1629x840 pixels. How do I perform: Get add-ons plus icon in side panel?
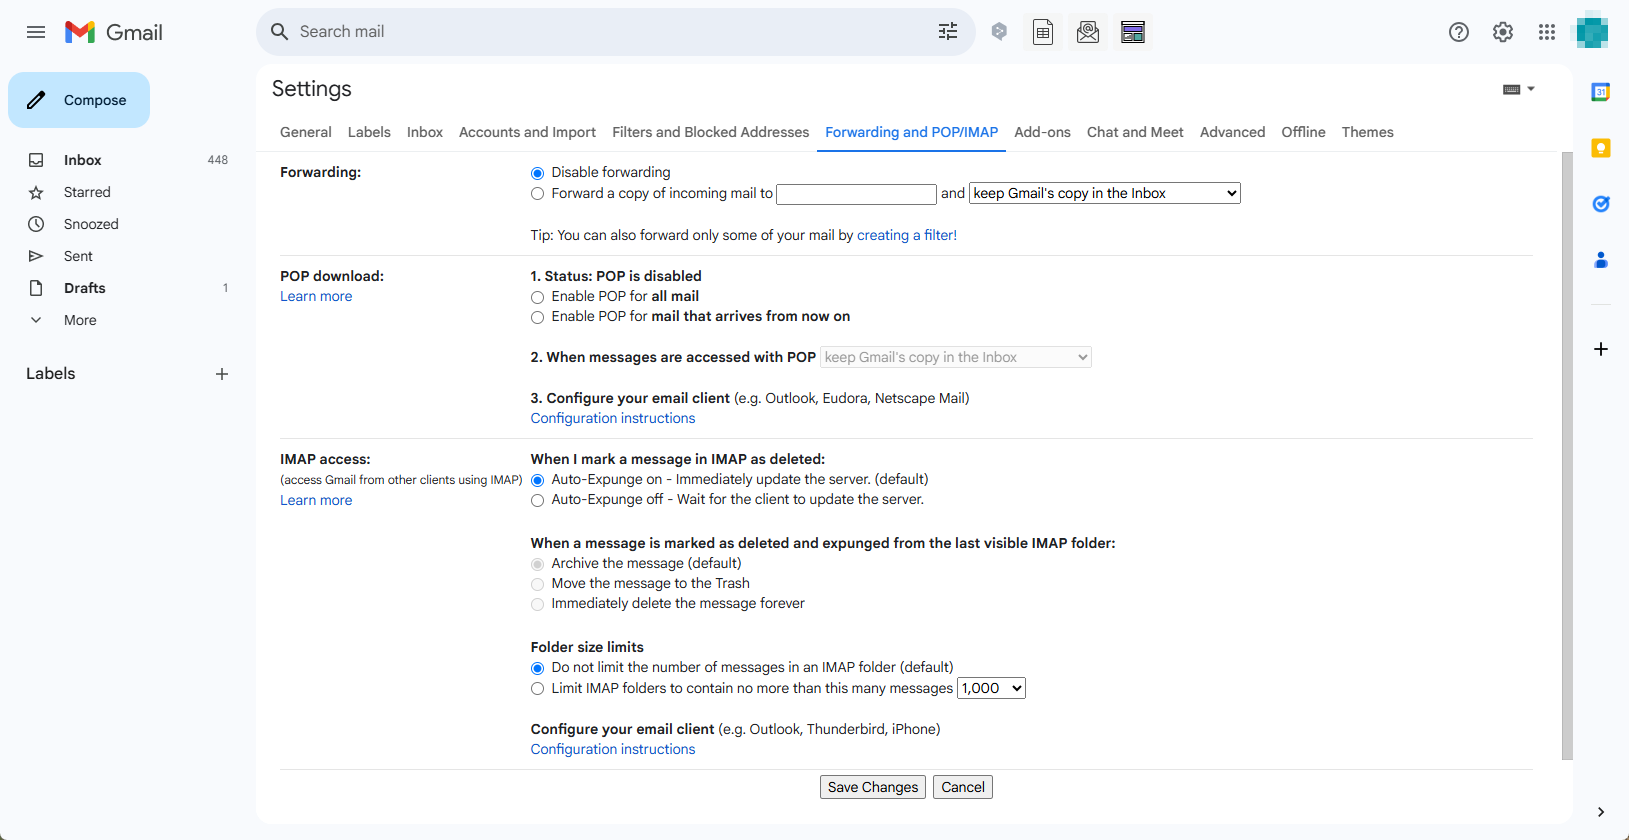1601,349
